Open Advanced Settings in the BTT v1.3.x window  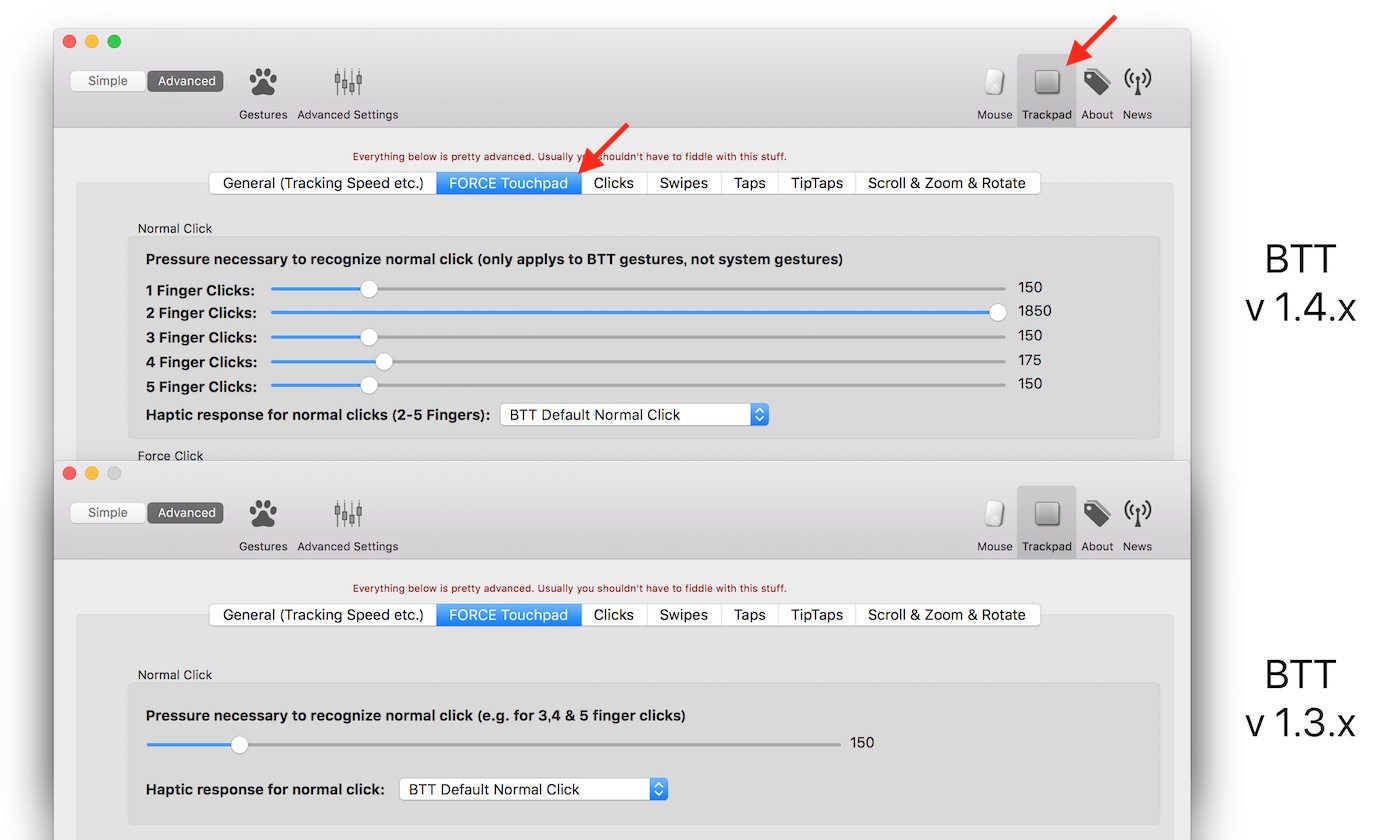pos(348,526)
